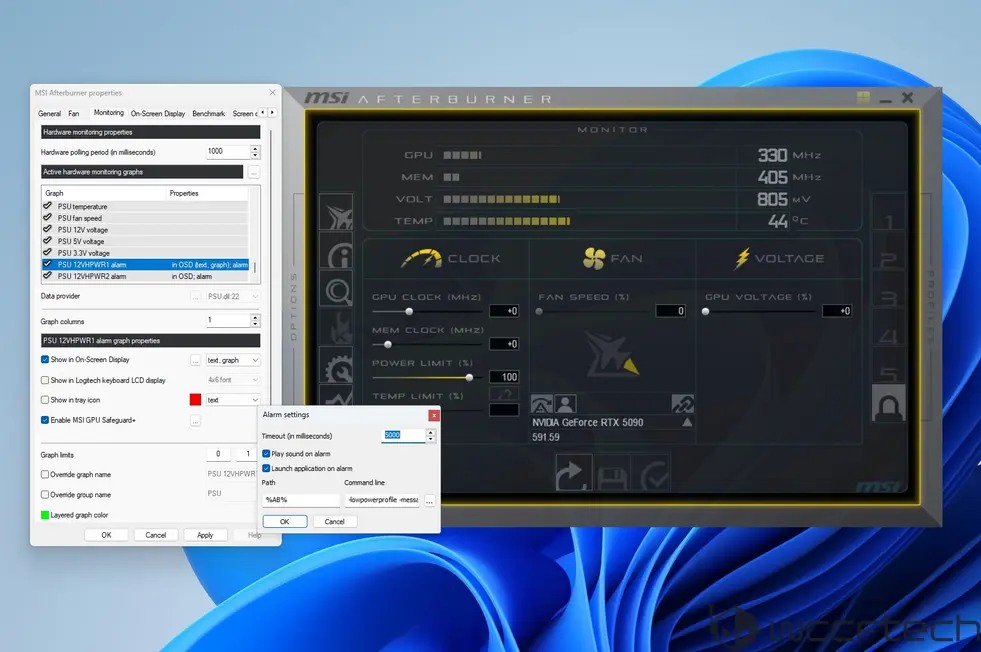Open the MSI Kombustor icon in Afterburner sidebar
The width and height of the screenshot is (981, 652).
(x=337, y=214)
